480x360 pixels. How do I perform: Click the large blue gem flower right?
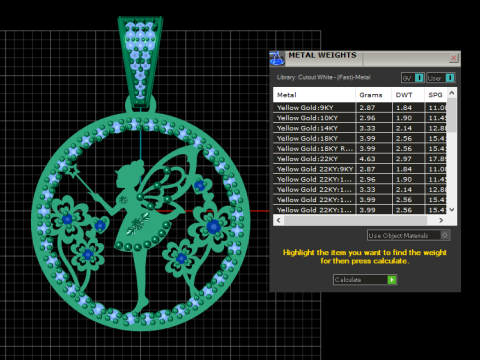tap(213, 227)
